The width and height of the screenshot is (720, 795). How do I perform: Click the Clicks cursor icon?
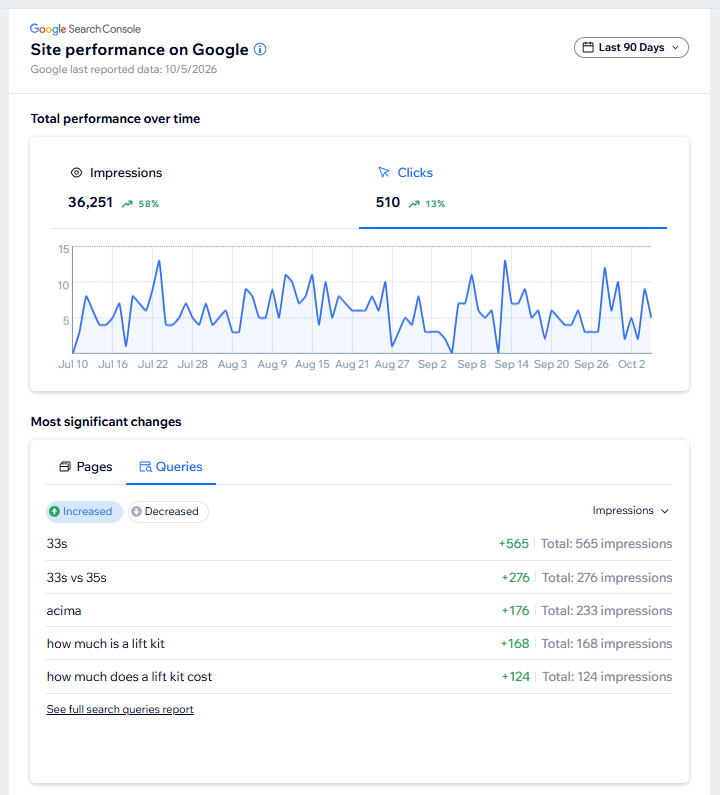click(384, 172)
